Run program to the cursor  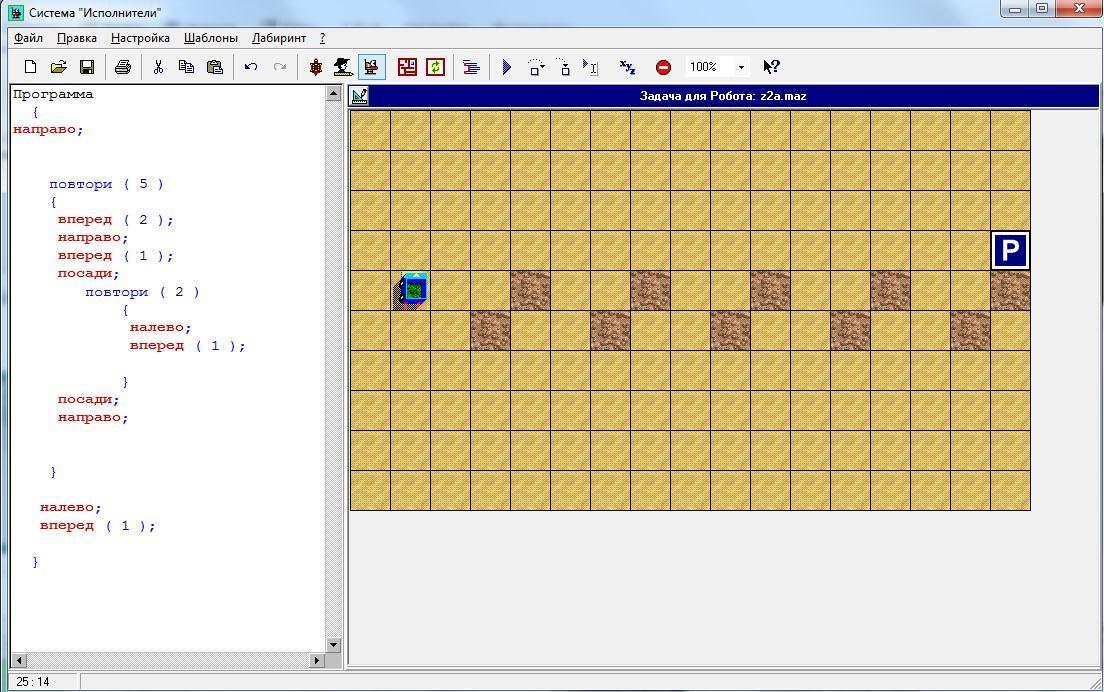pos(591,67)
